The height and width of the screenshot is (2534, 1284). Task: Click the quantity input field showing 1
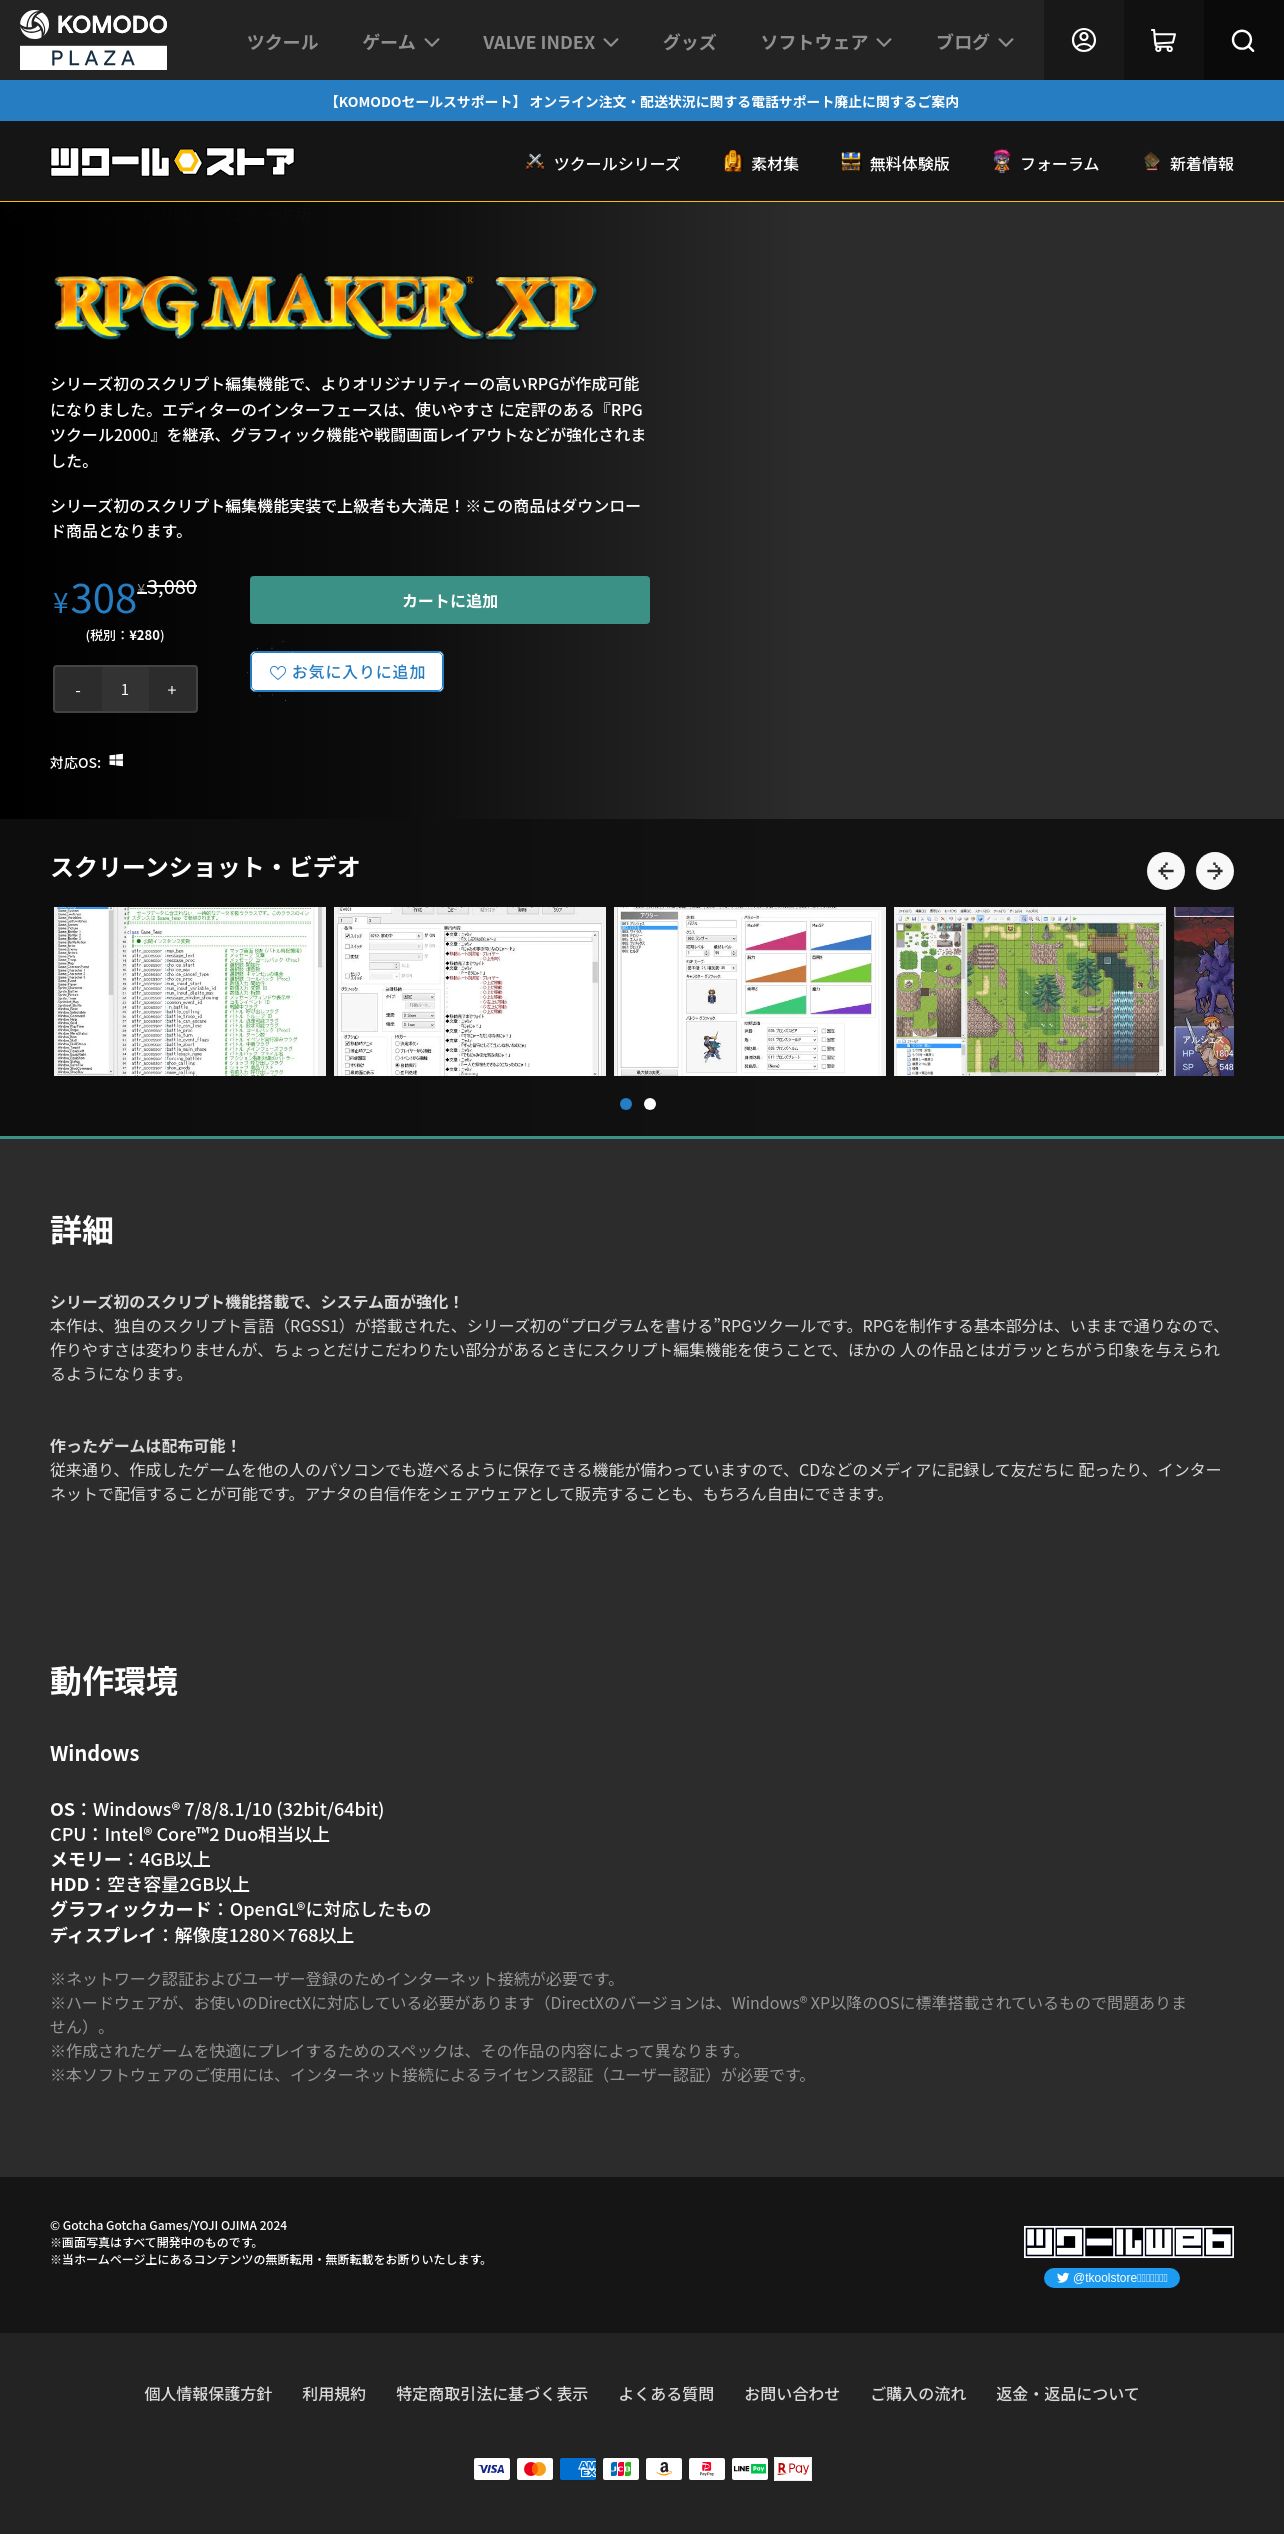point(125,689)
